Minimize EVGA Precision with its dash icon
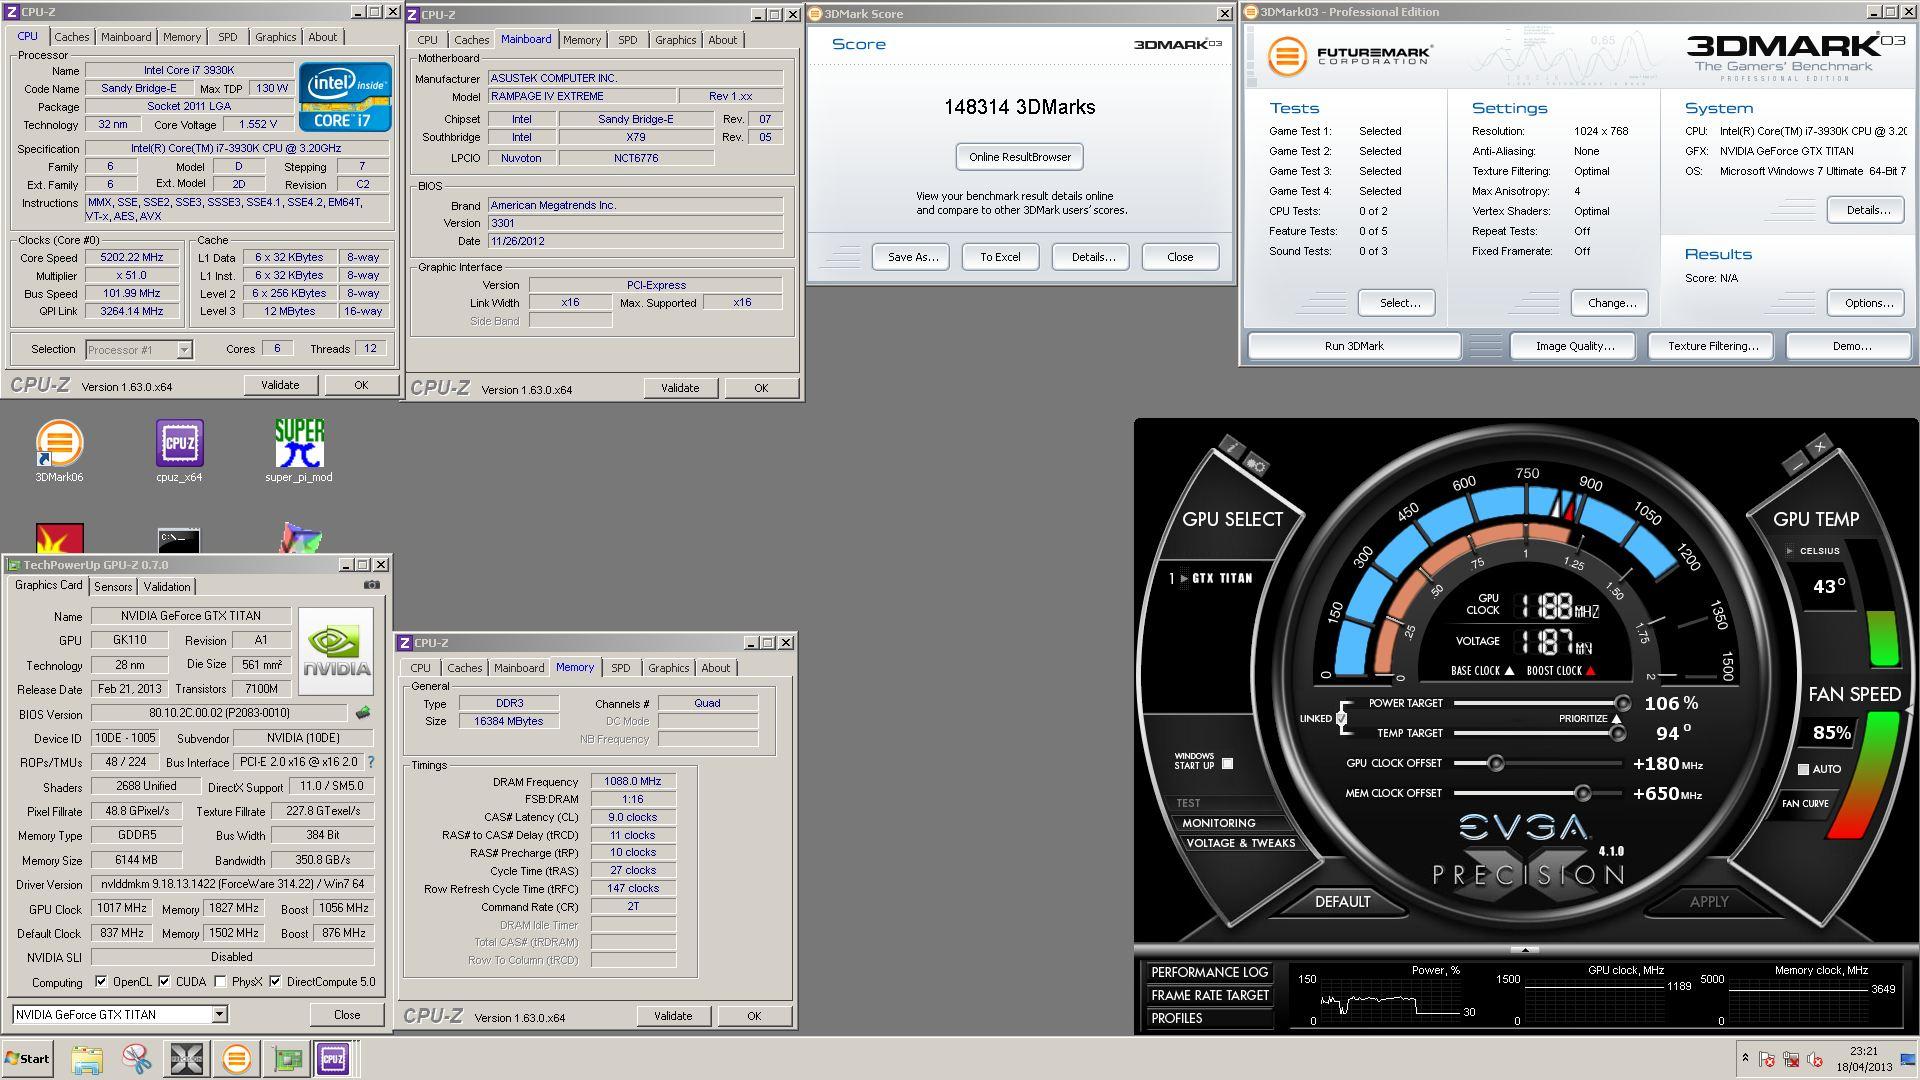1920x1080 pixels. pos(1797,464)
